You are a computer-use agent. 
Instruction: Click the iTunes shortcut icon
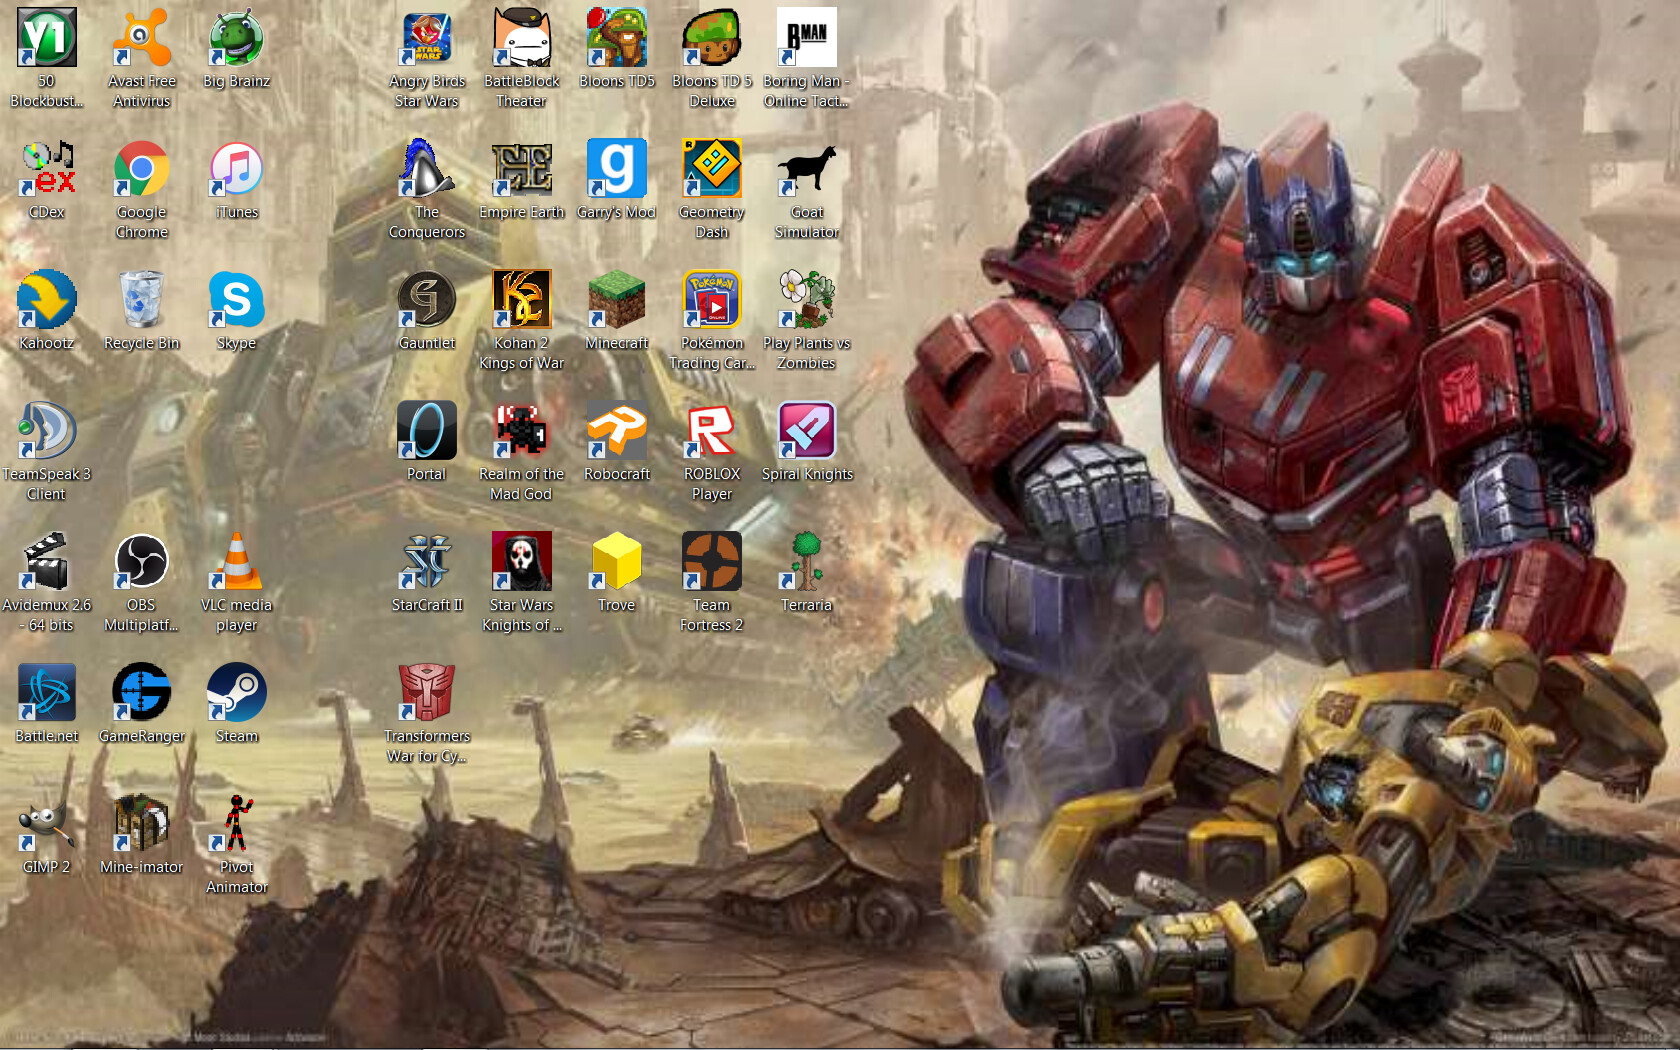(237, 169)
